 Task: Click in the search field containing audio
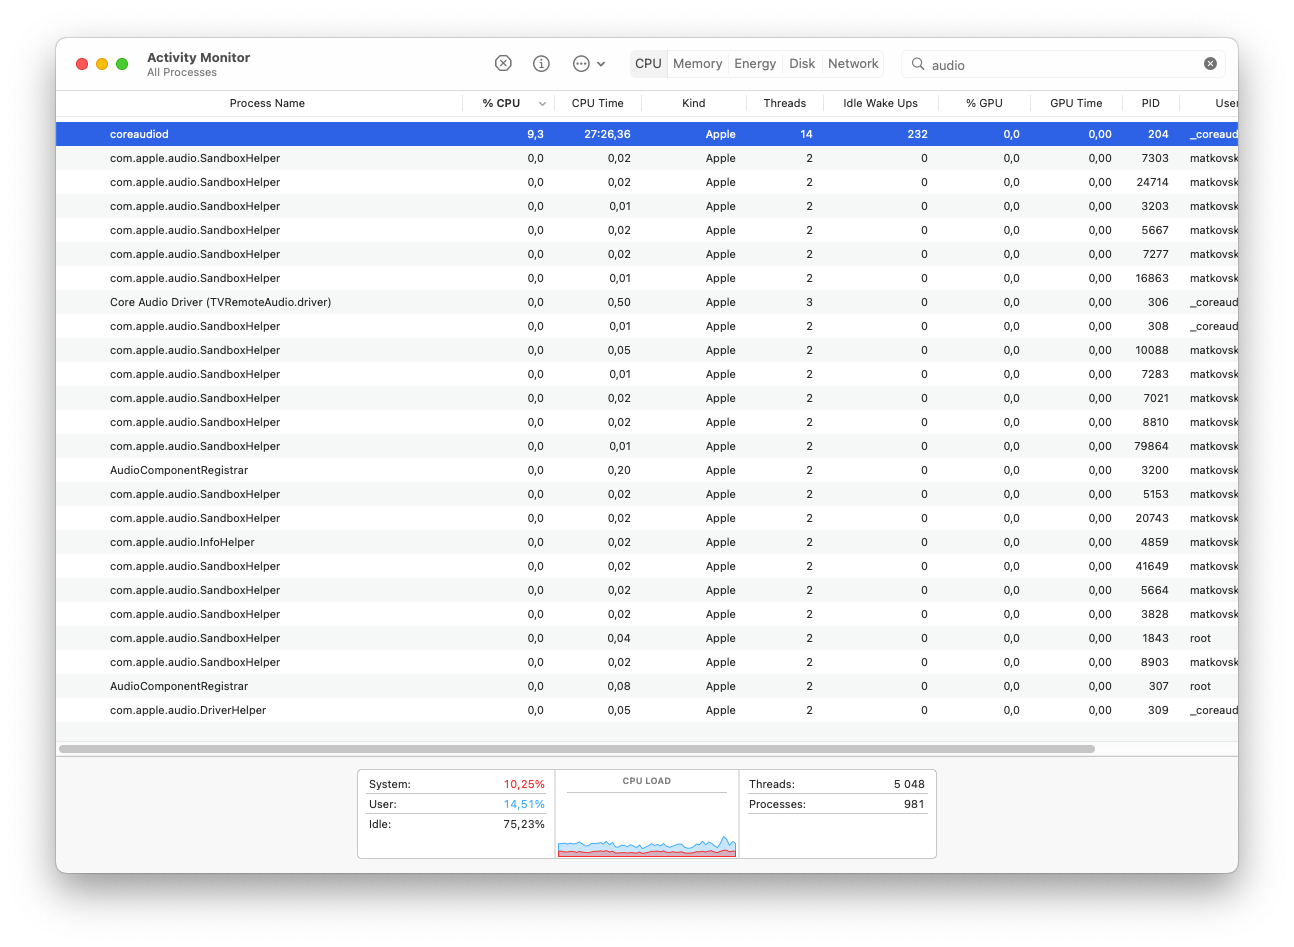pyautogui.click(x=1064, y=64)
